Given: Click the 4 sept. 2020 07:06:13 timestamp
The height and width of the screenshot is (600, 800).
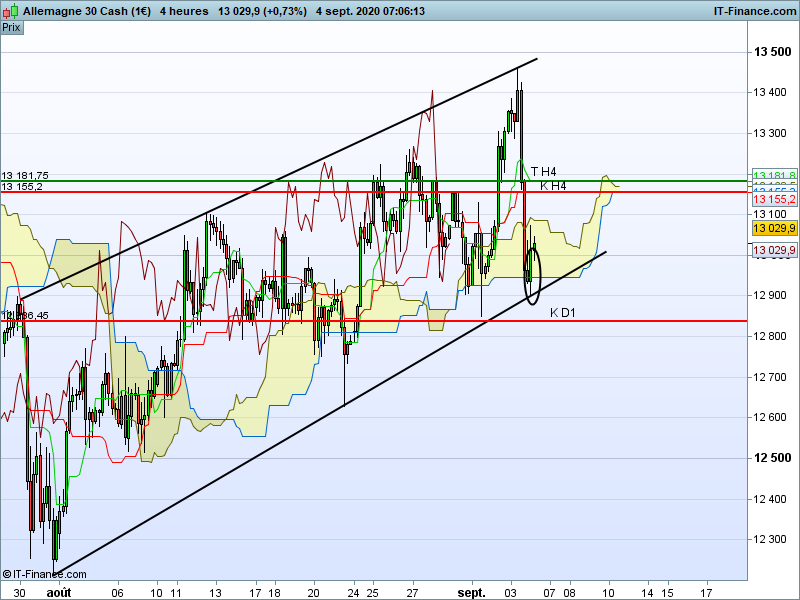Looking at the screenshot, I should [370, 11].
